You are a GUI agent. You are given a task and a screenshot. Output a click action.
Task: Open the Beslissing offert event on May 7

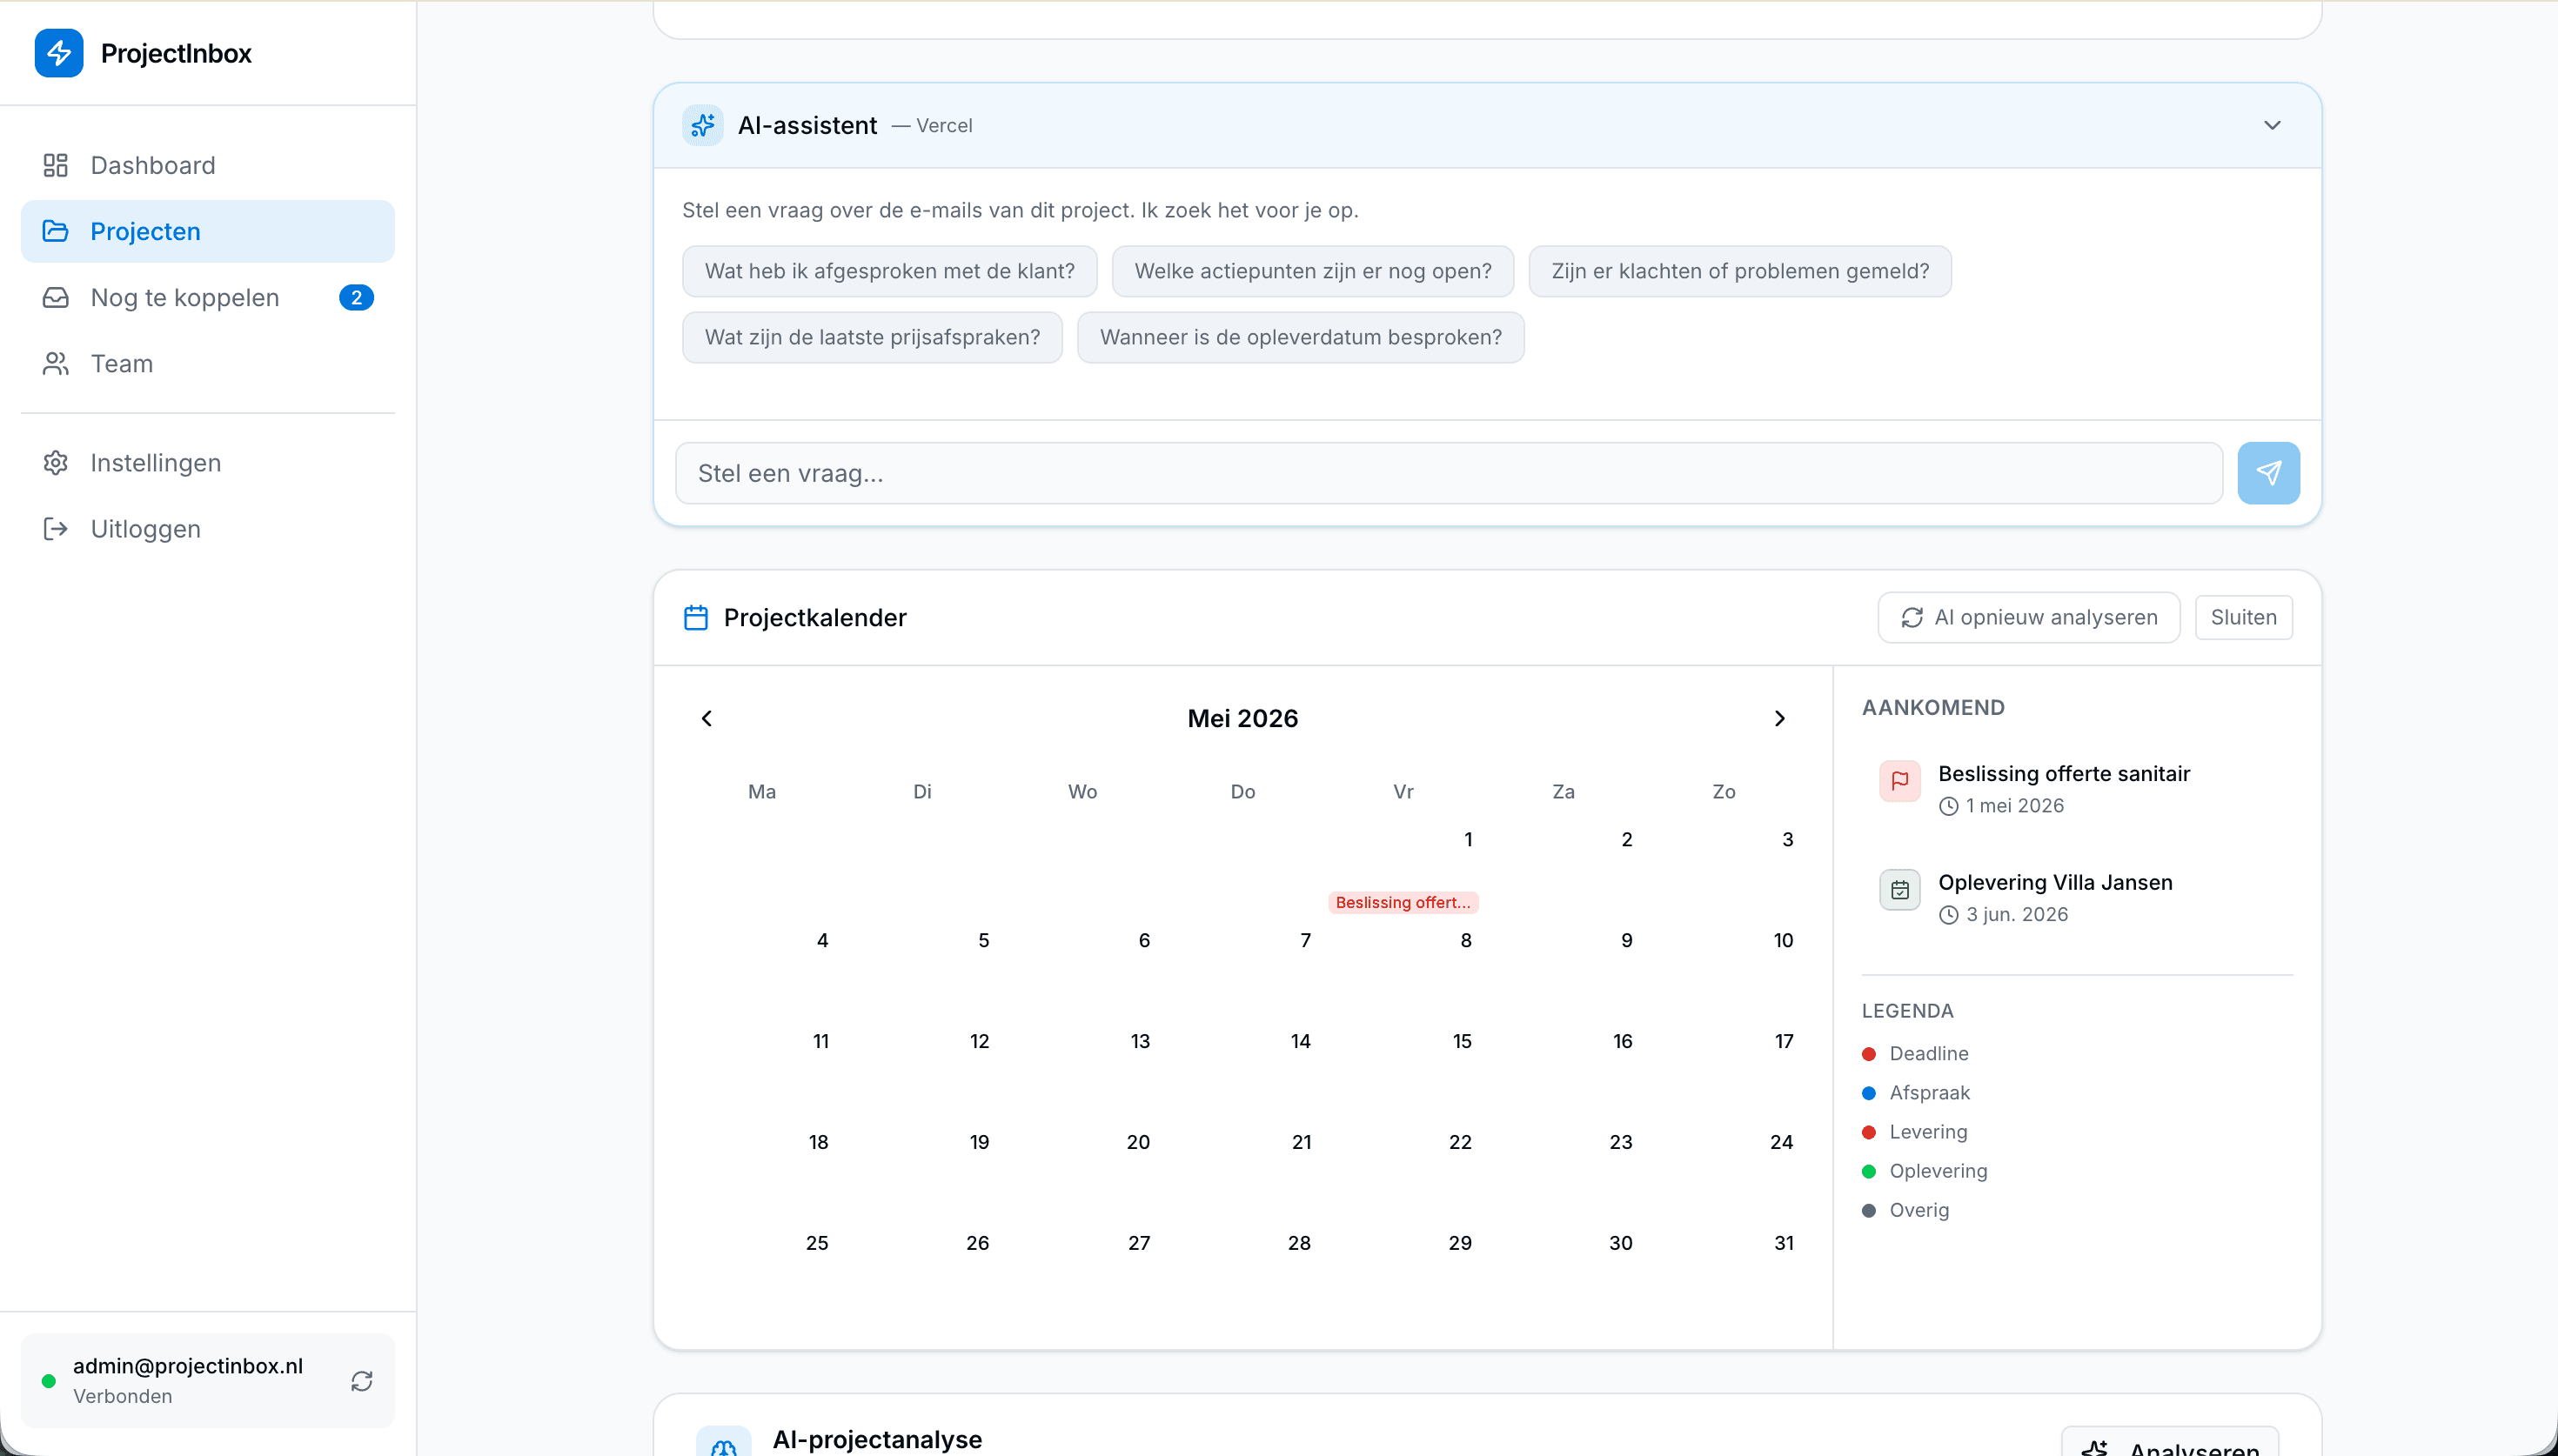pyautogui.click(x=1403, y=901)
